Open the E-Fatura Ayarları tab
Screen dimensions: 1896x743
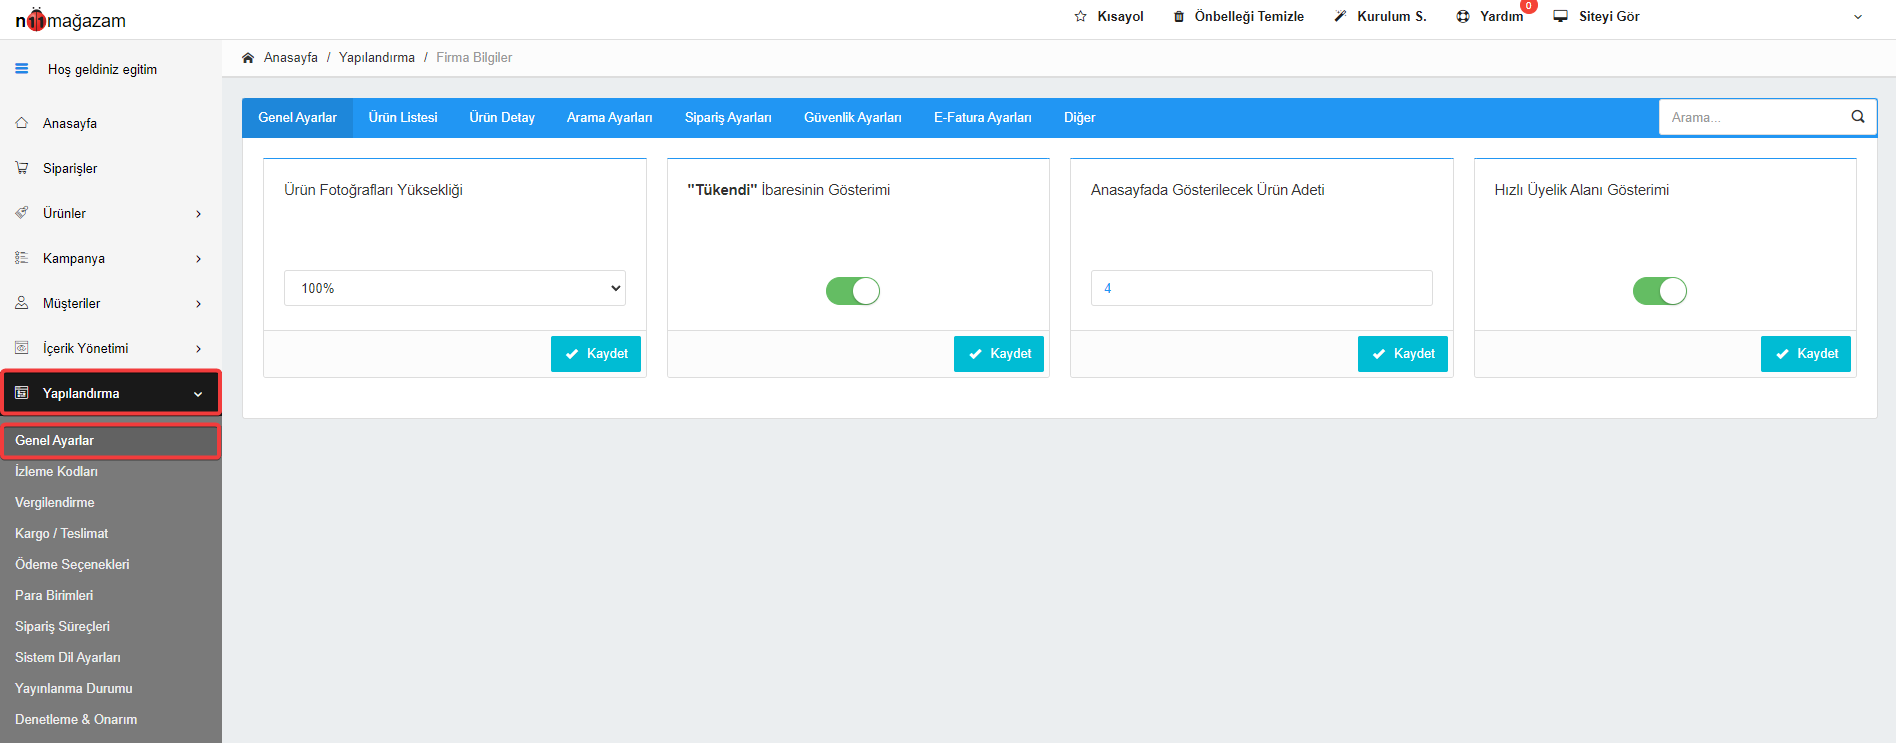[983, 118]
